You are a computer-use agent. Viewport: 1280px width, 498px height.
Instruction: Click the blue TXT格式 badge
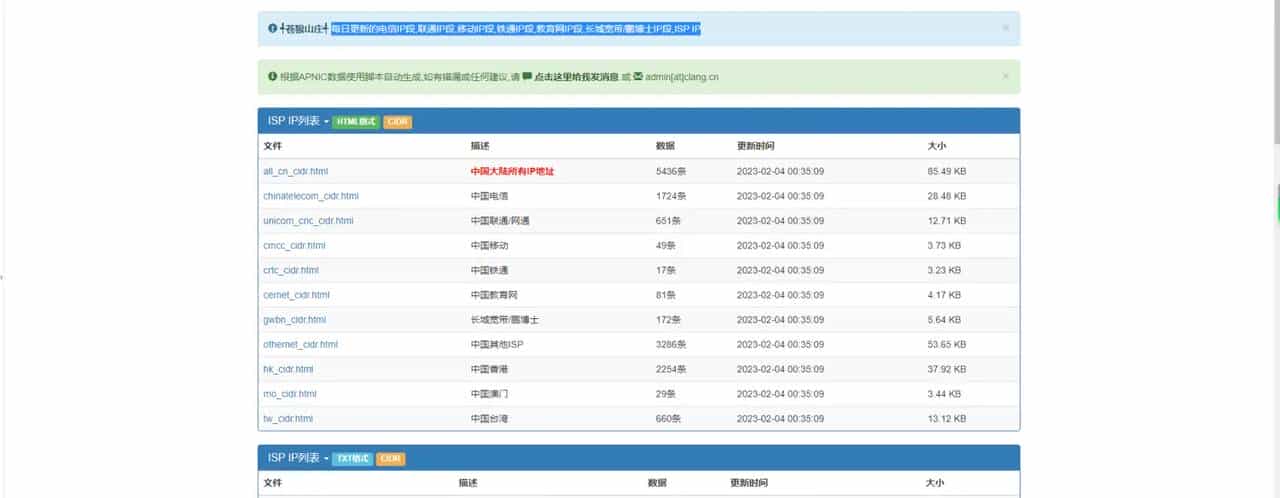[x=353, y=459]
